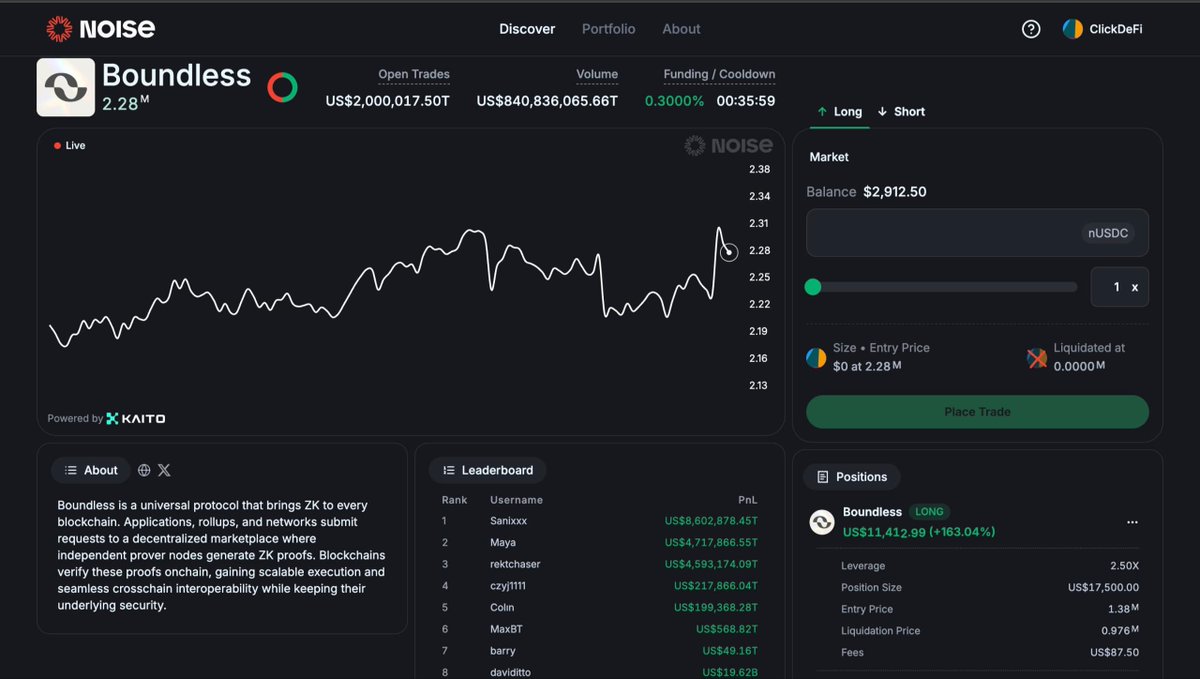Switch to the Short trade tab

[901, 111]
